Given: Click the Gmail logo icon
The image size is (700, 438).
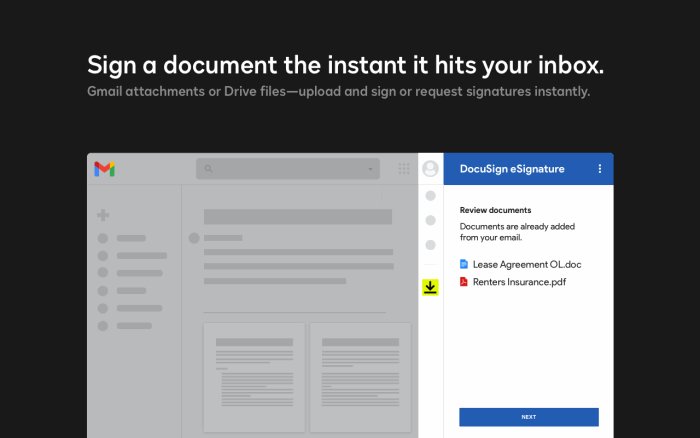Looking at the screenshot, I should [104, 169].
